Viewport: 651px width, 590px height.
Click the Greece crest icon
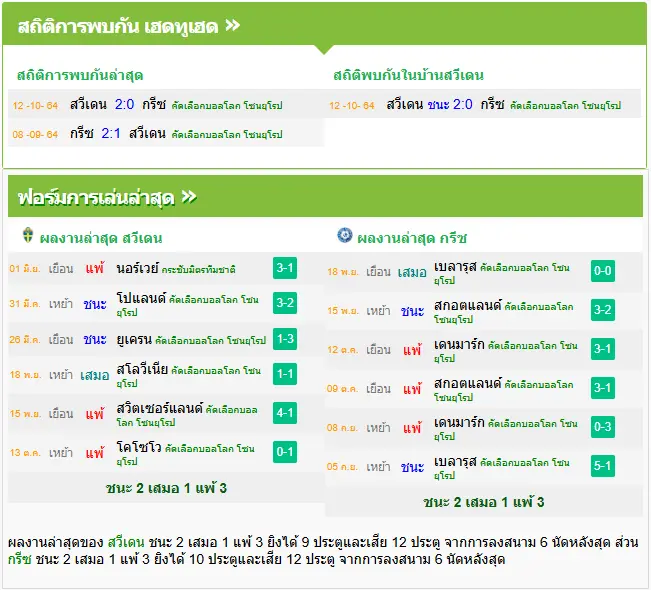pyautogui.click(x=345, y=235)
